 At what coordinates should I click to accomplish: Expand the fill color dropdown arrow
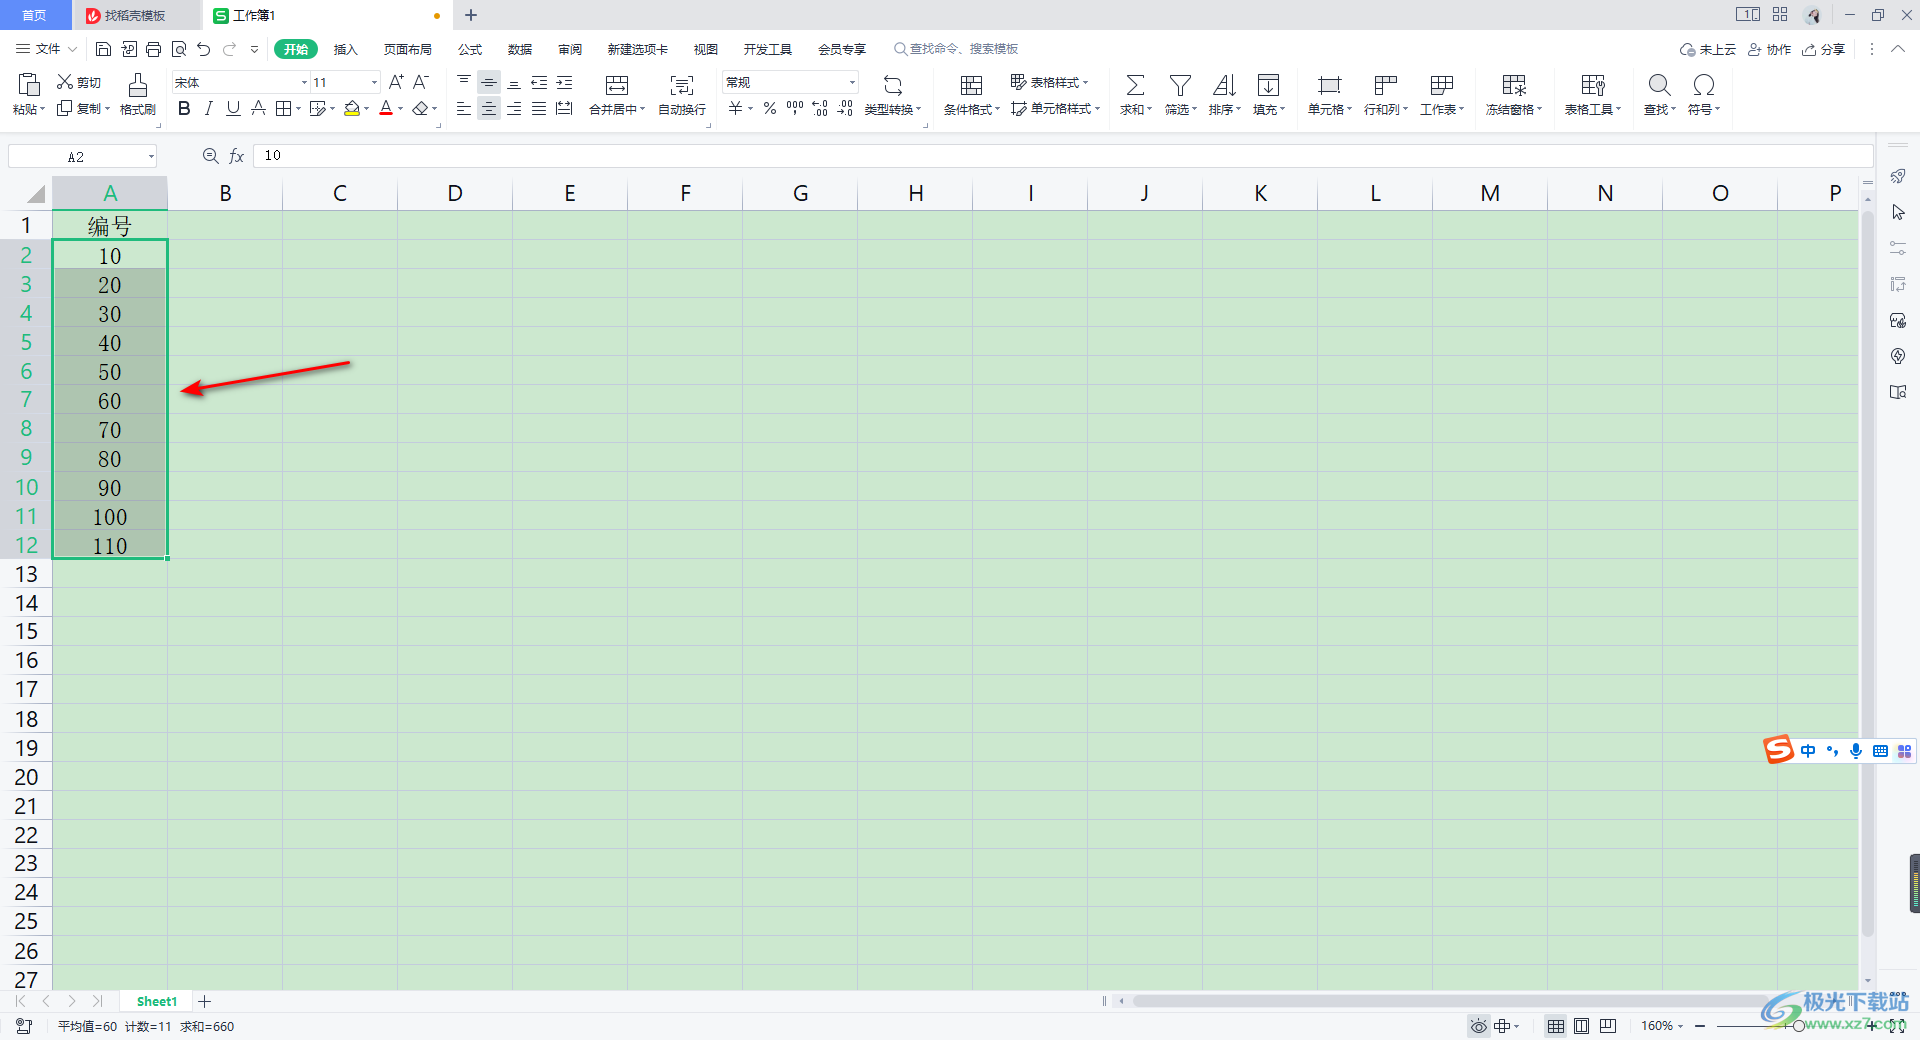coord(367,108)
